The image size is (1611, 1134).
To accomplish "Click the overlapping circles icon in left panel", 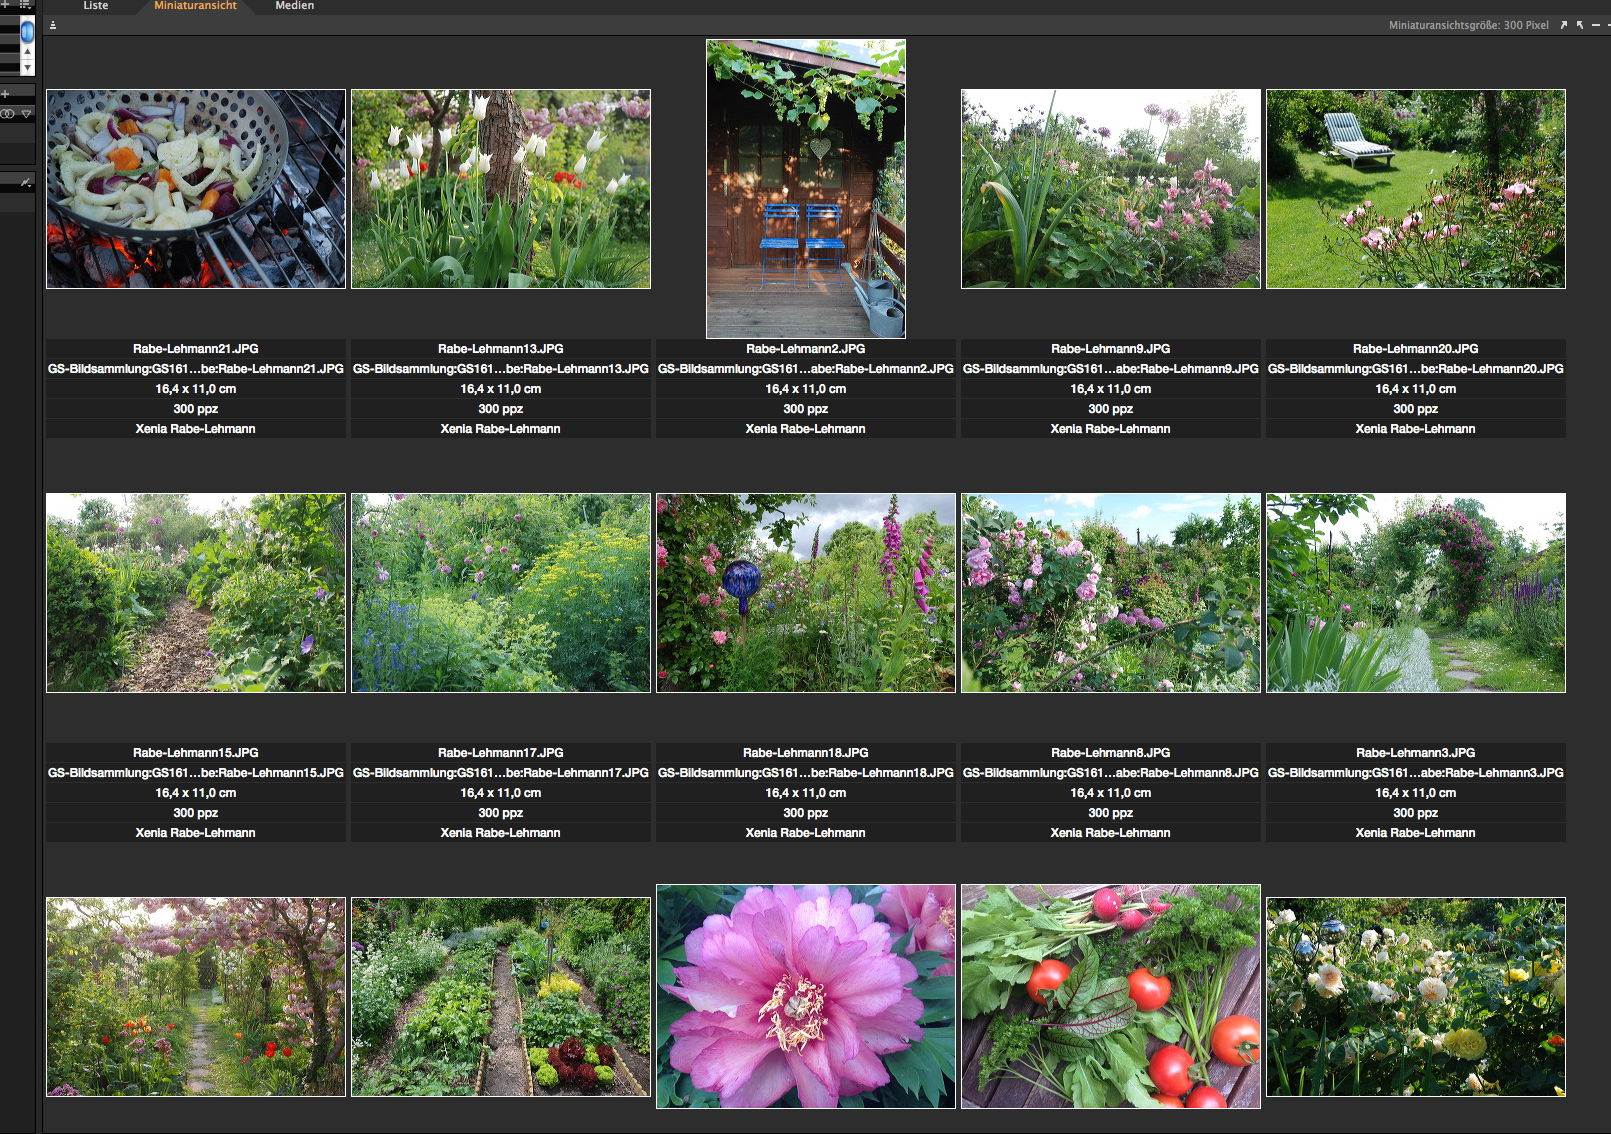I will point(8,114).
